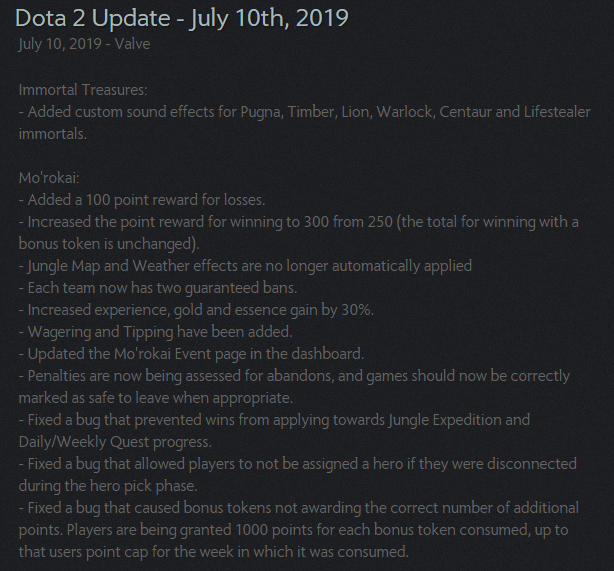Click the line about players disconnected during hero pick
Image resolution: width=614 pixels, height=571 pixels.
tap(298, 464)
